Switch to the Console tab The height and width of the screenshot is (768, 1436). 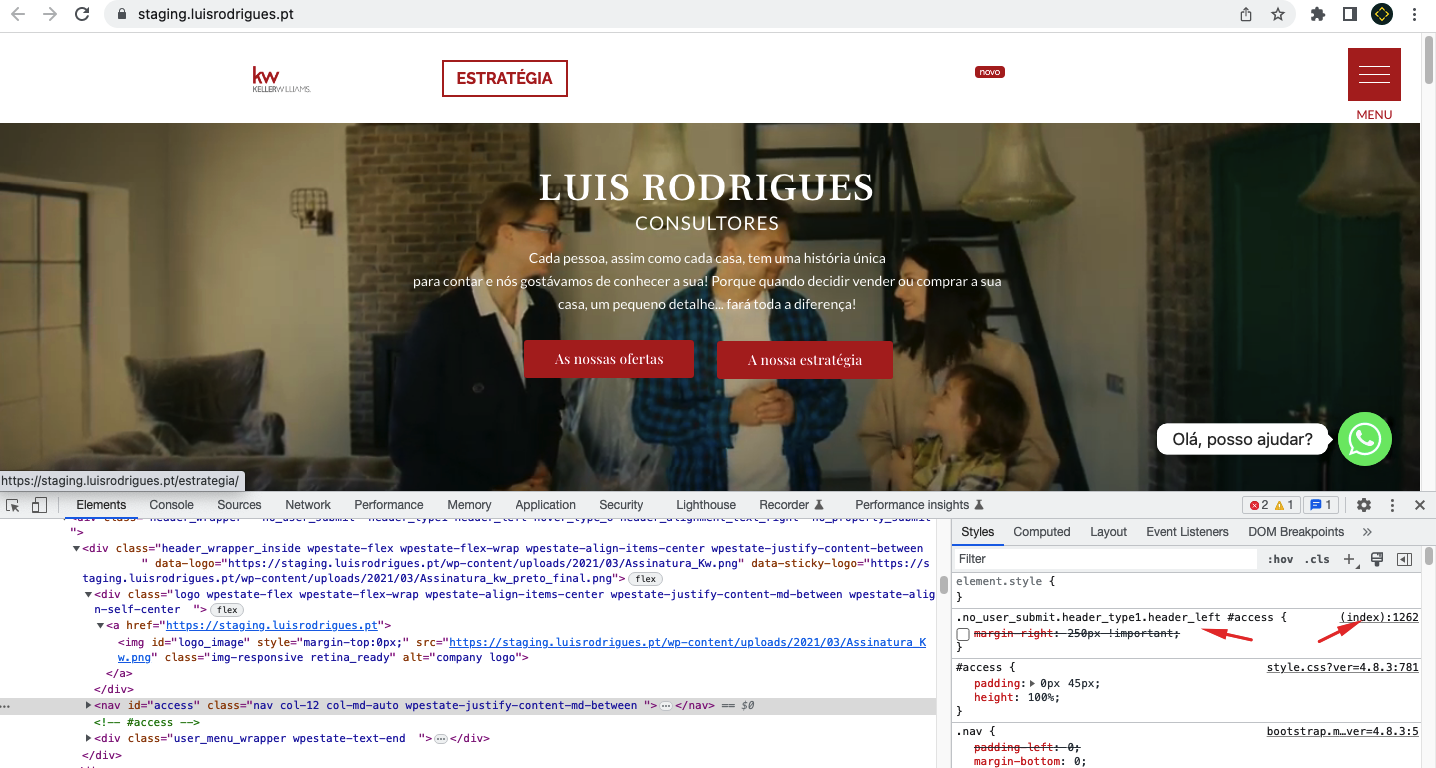point(172,505)
